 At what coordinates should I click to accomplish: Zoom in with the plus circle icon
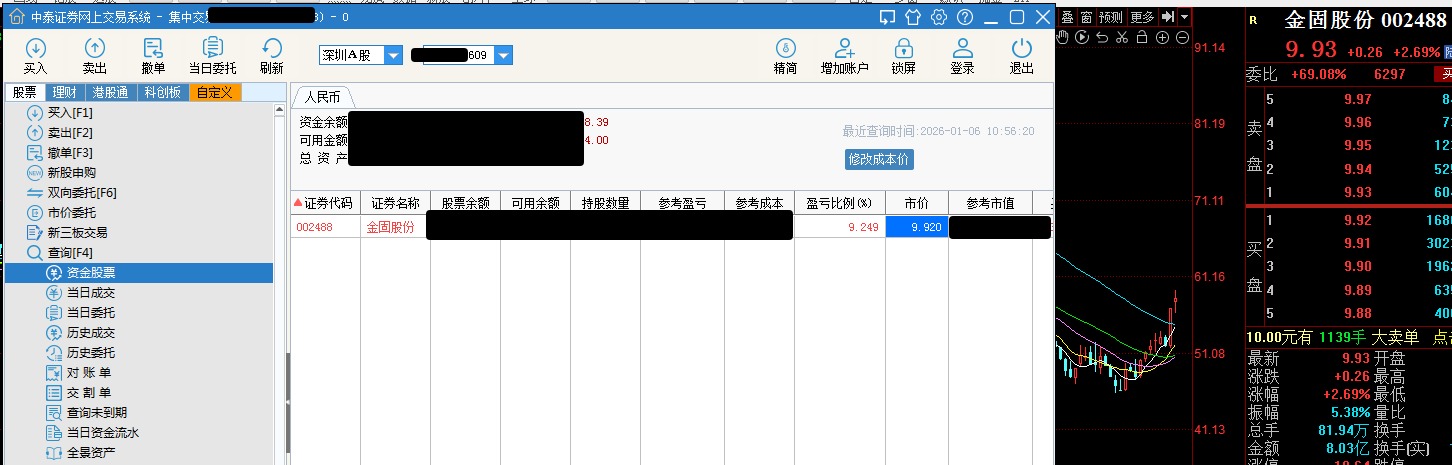1162,38
